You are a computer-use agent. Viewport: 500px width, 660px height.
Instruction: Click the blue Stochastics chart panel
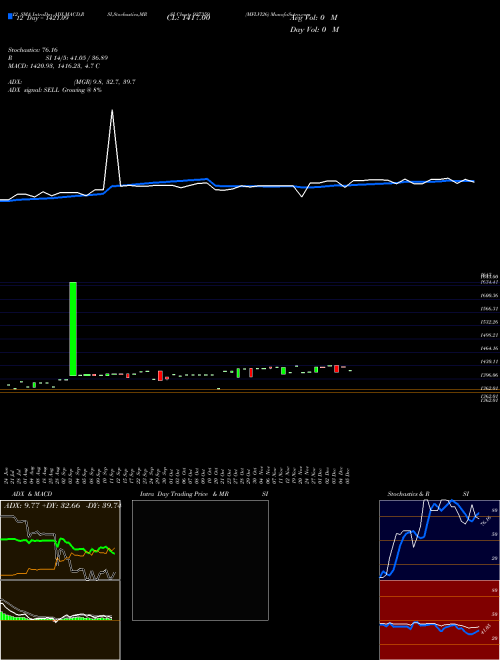[439, 540]
